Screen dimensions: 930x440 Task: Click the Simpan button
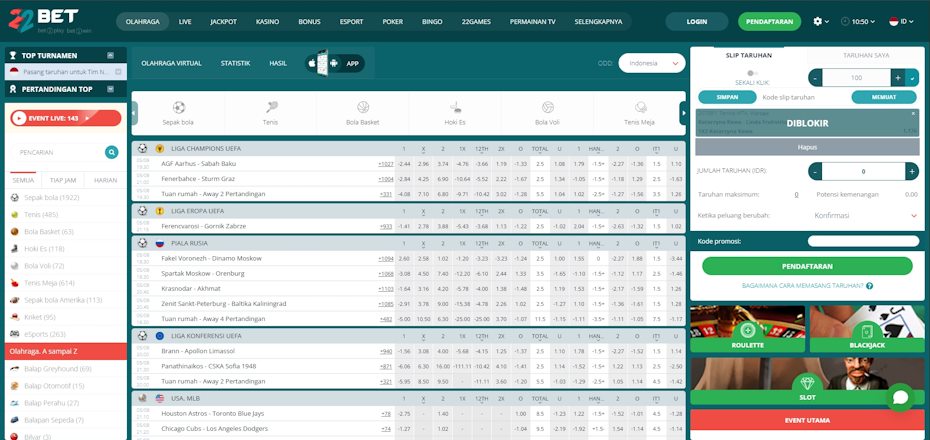point(727,97)
